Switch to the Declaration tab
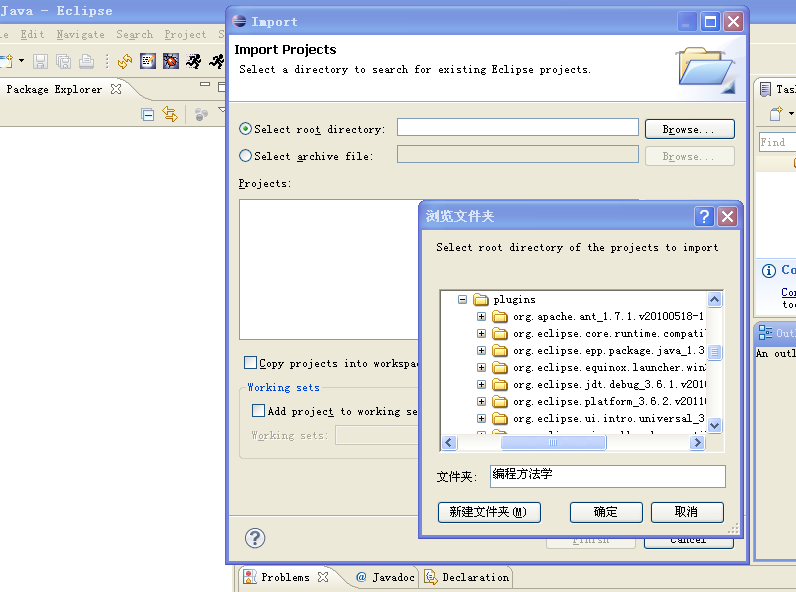The image size is (796, 592). pyautogui.click(x=467, y=577)
